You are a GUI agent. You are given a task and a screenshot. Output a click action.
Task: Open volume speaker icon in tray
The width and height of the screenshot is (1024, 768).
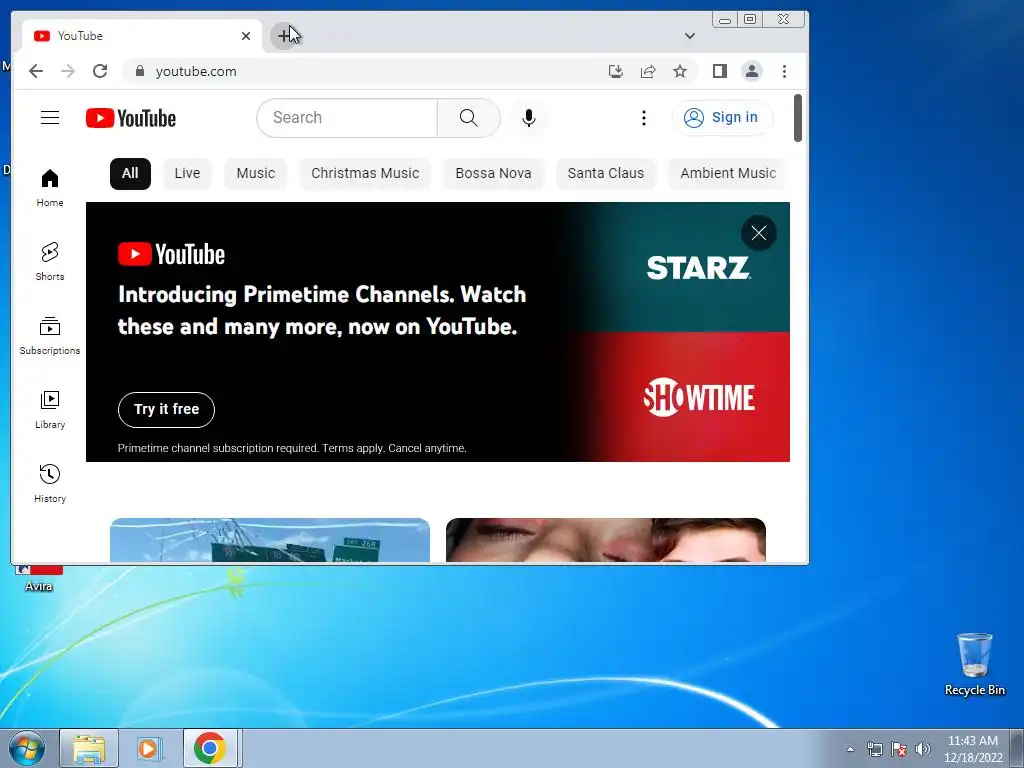pos(923,749)
